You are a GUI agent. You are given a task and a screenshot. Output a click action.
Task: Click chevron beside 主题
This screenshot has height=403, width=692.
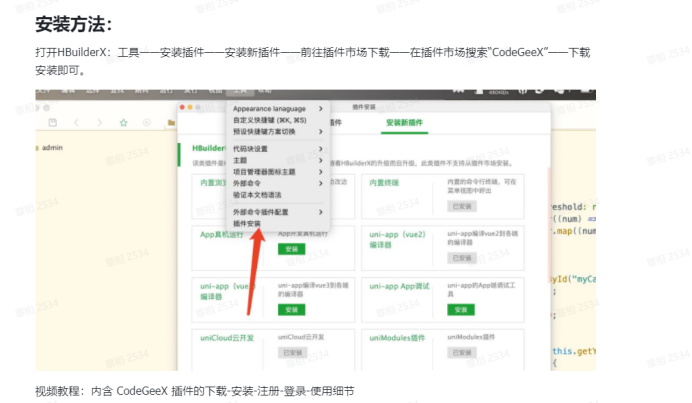[321, 160]
